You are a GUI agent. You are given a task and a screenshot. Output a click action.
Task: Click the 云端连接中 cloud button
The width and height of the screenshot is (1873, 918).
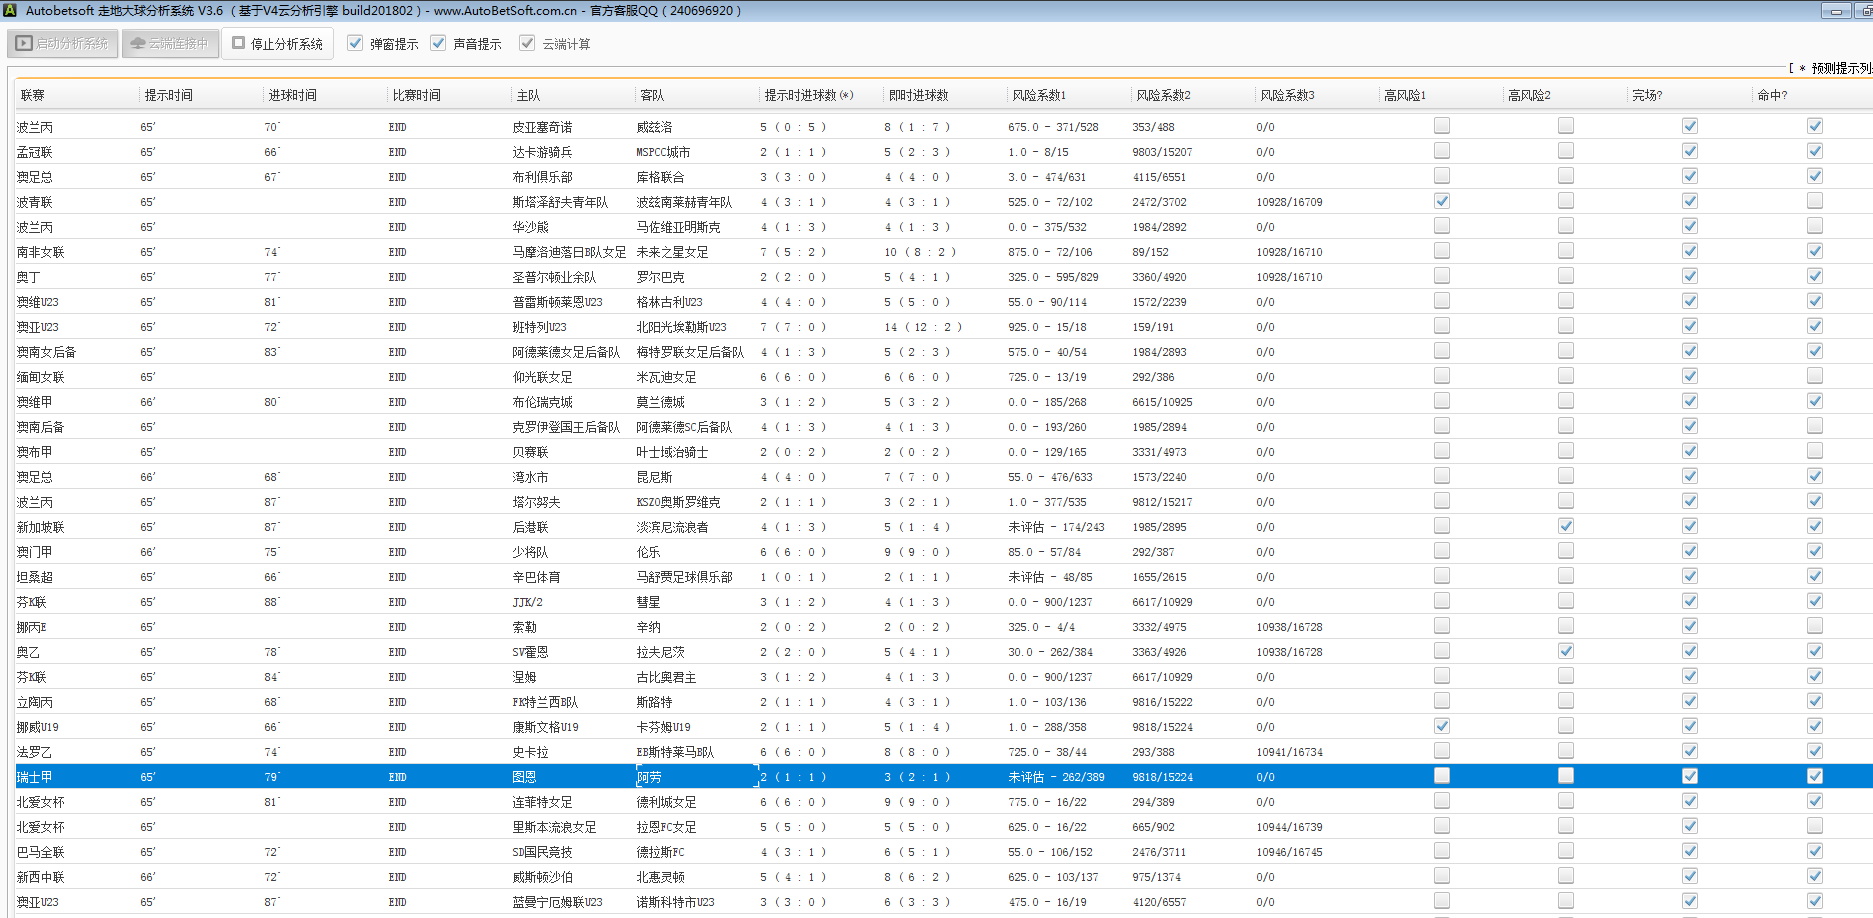[x=170, y=44]
